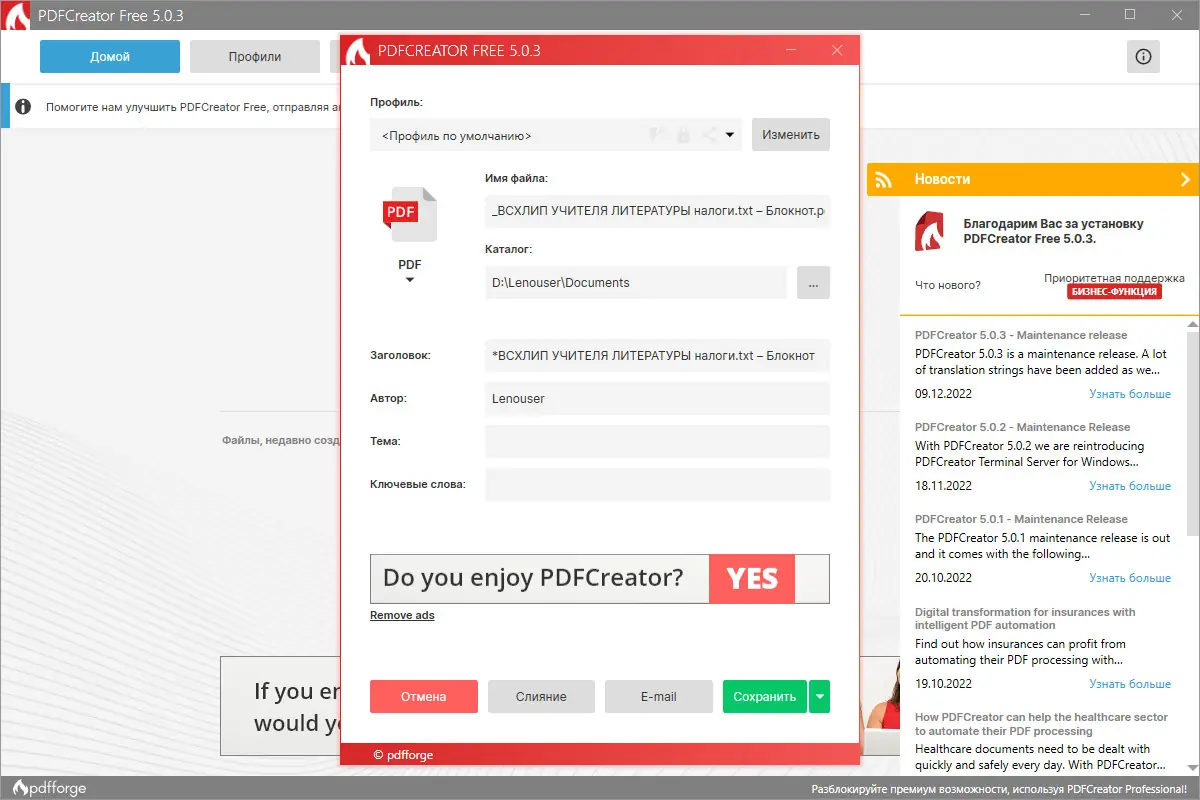The width and height of the screenshot is (1200, 800).
Task: Open the Сохранить split-button dropdown arrow
Action: tap(820, 697)
